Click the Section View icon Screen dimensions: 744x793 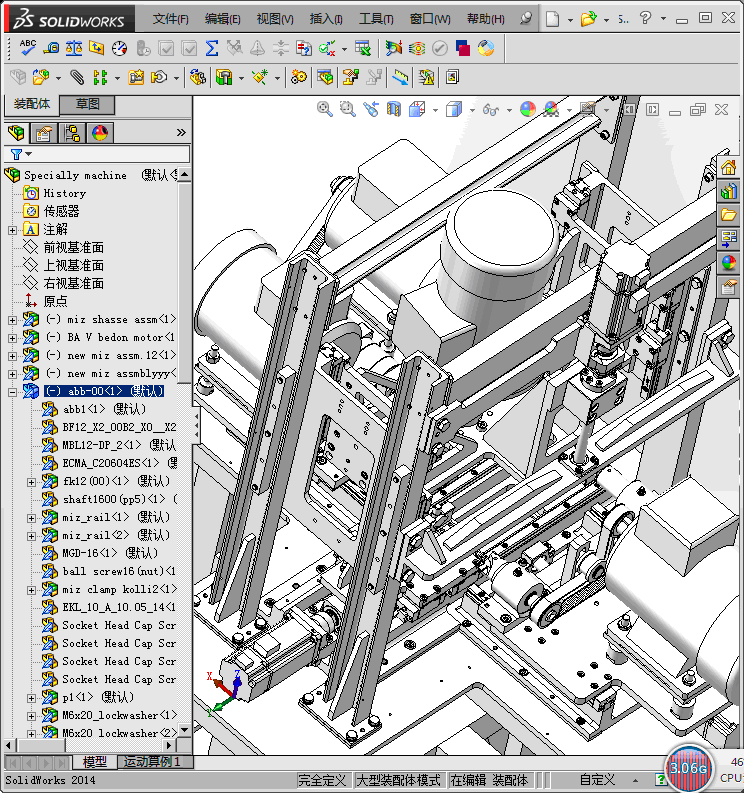[x=393, y=109]
